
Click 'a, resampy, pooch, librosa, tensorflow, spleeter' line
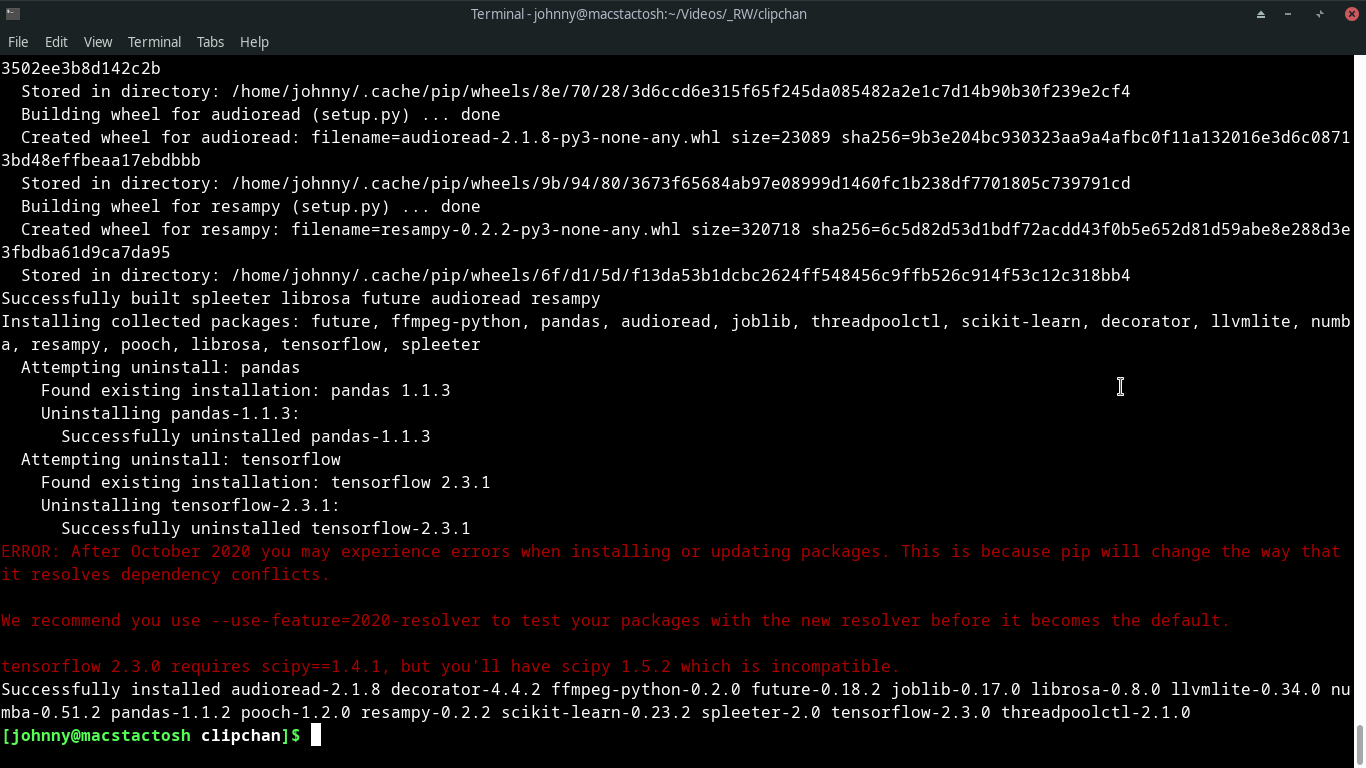[241, 344]
